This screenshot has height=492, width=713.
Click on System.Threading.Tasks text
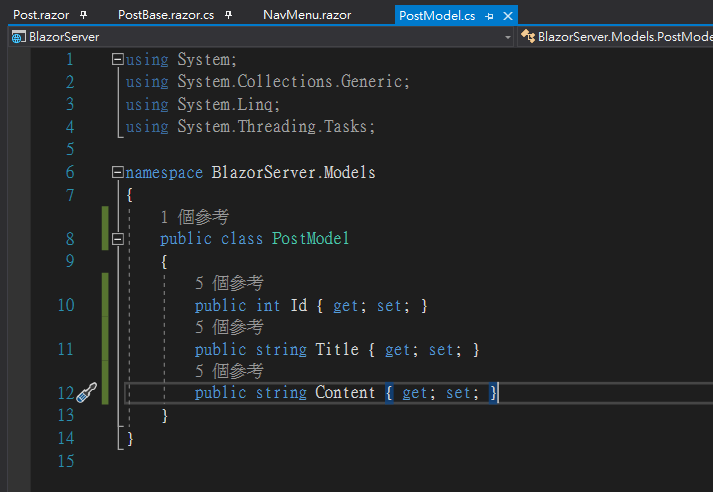[x=272, y=126]
